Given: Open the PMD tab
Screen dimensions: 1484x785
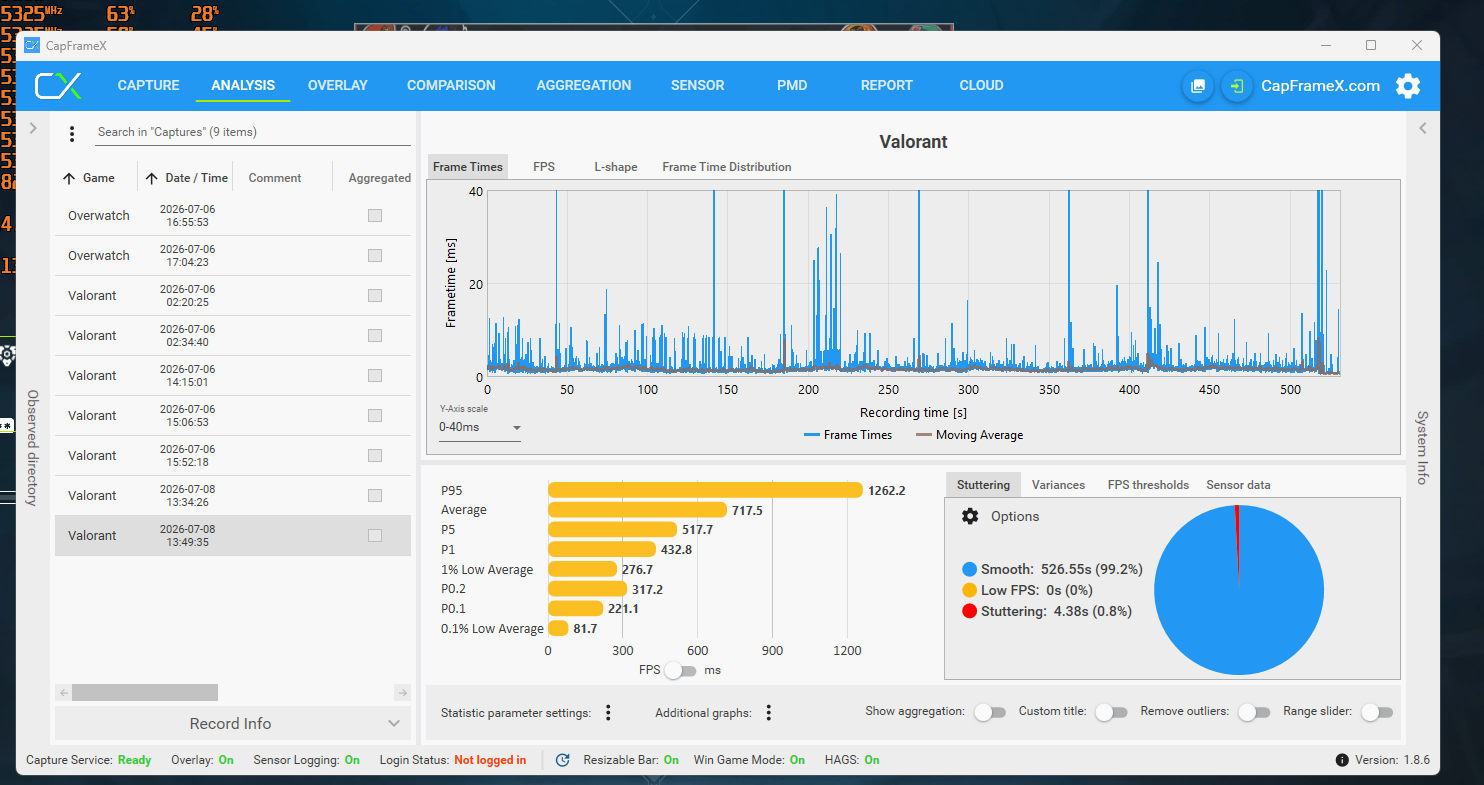Looking at the screenshot, I should [792, 86].
